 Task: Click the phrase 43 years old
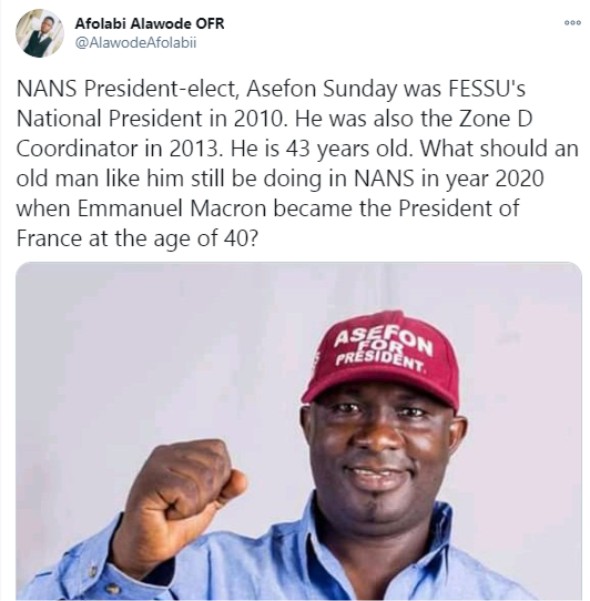[349, 149]
